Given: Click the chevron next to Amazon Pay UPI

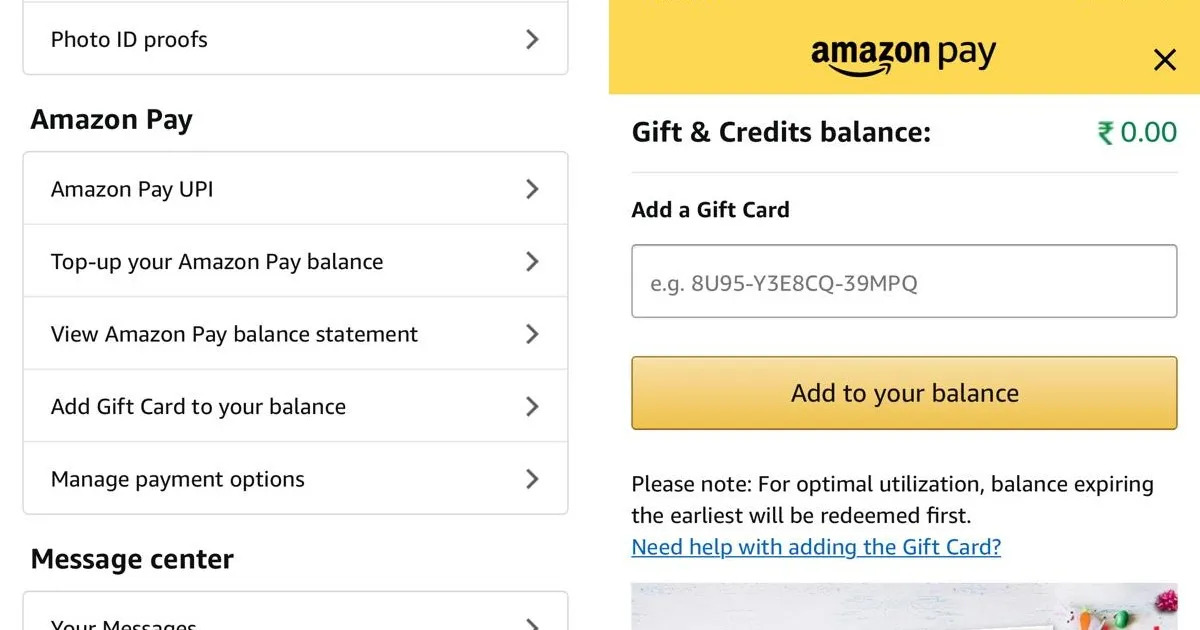Looking at the screenshot, I should (x=532, y=189).
